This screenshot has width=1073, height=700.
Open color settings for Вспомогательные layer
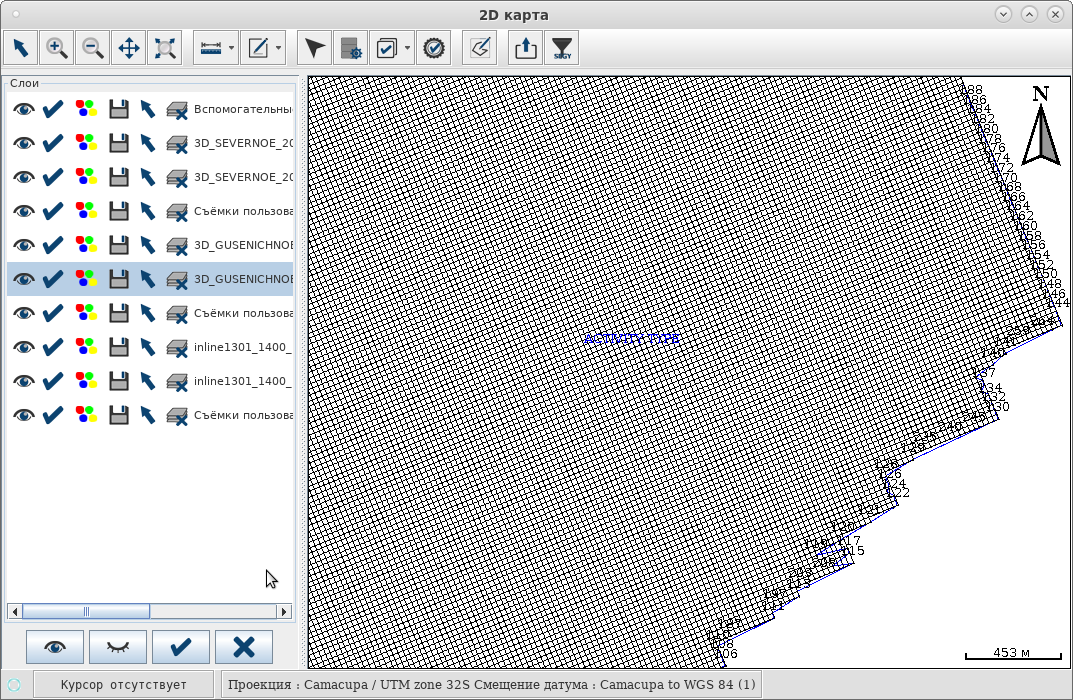tap(86, 109)
